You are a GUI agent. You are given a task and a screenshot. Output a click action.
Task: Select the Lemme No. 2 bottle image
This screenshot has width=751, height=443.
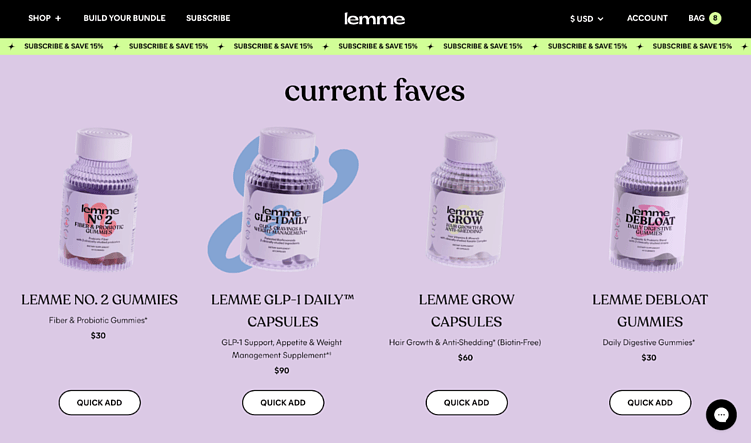point(100,199)
